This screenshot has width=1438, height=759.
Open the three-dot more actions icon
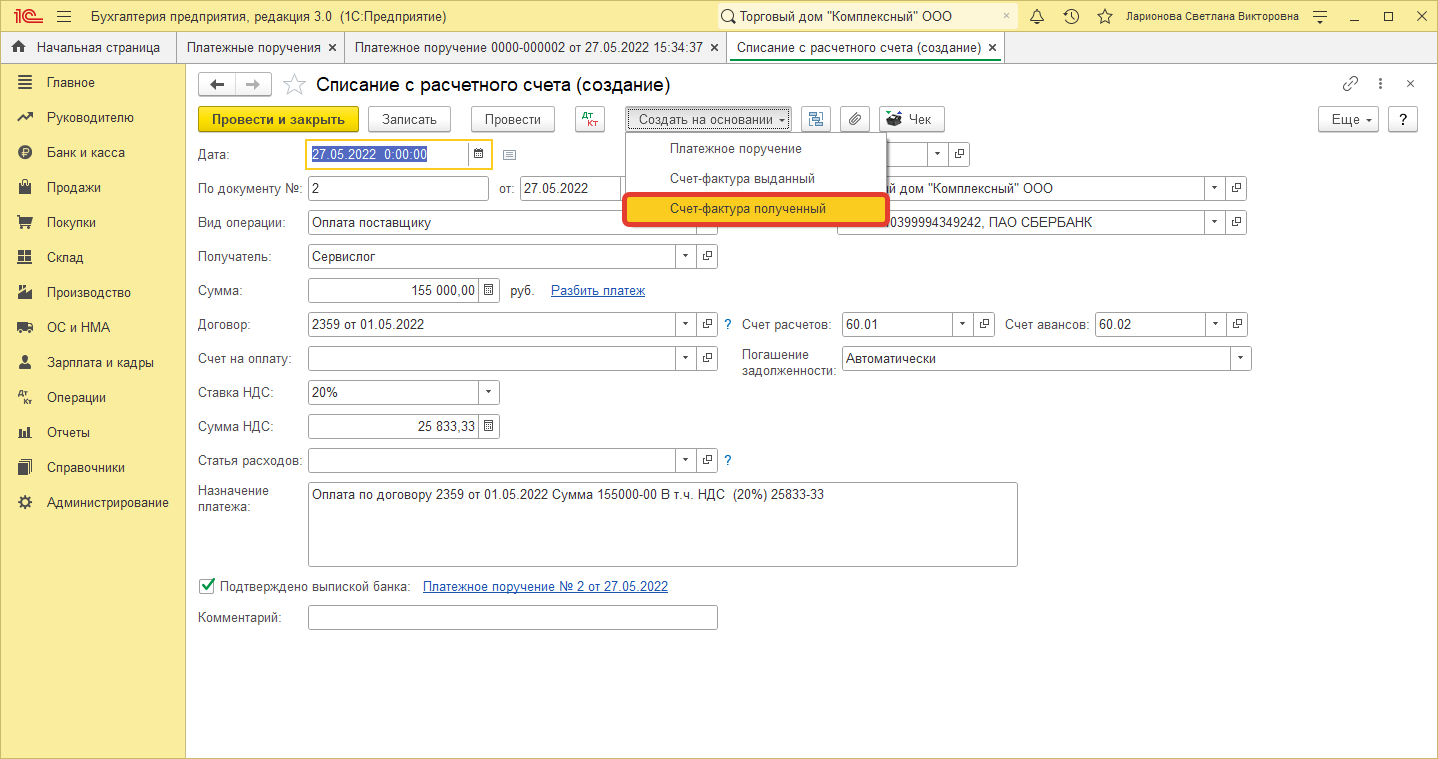pyautogui.click(x=1380, y=84)
